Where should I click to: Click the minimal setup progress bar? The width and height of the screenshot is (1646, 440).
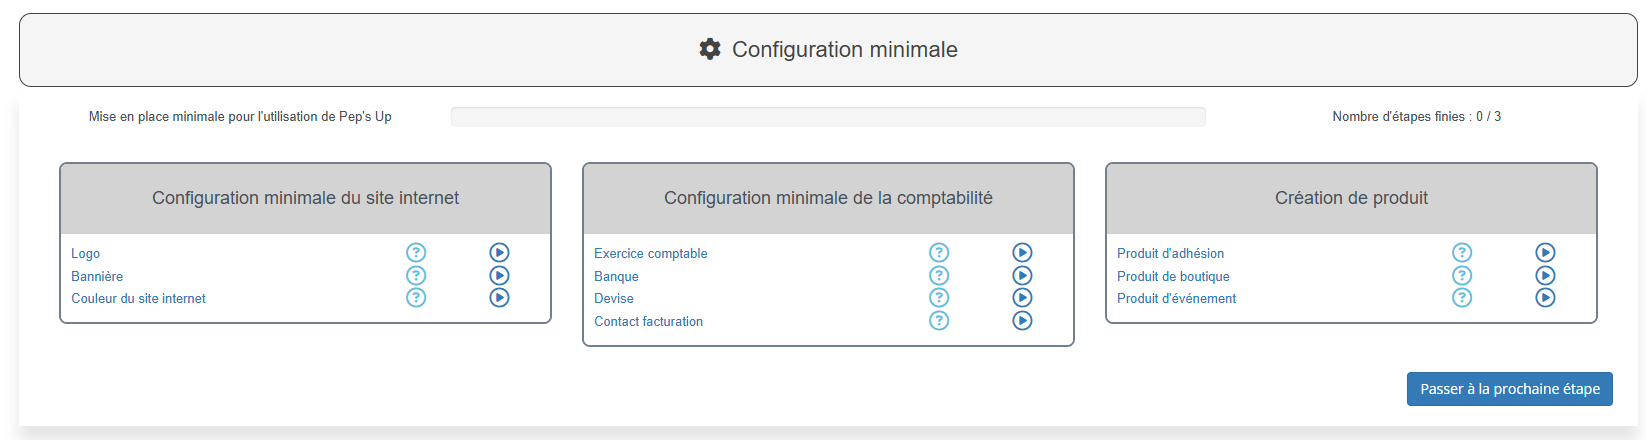(828, 117)
